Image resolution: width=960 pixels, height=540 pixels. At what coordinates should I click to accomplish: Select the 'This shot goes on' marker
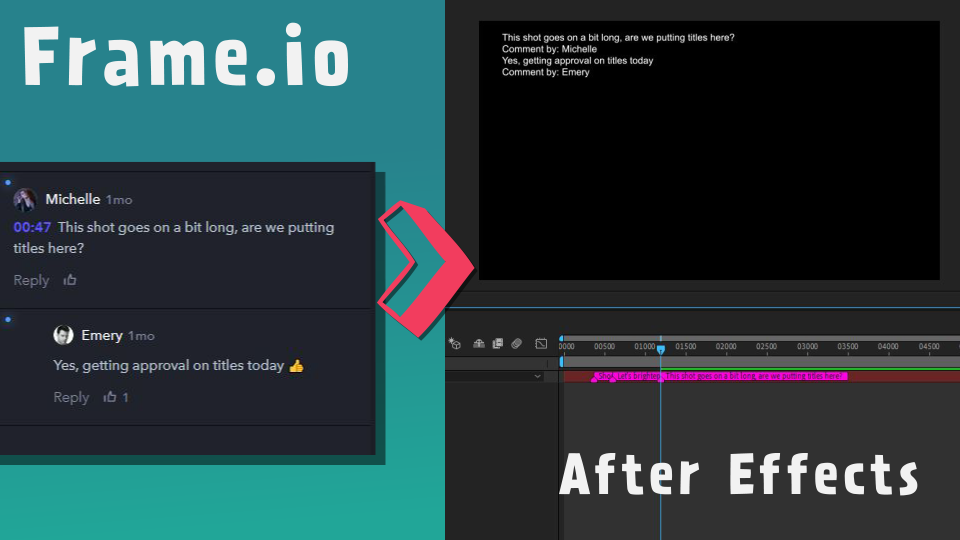tap(756, 376)
